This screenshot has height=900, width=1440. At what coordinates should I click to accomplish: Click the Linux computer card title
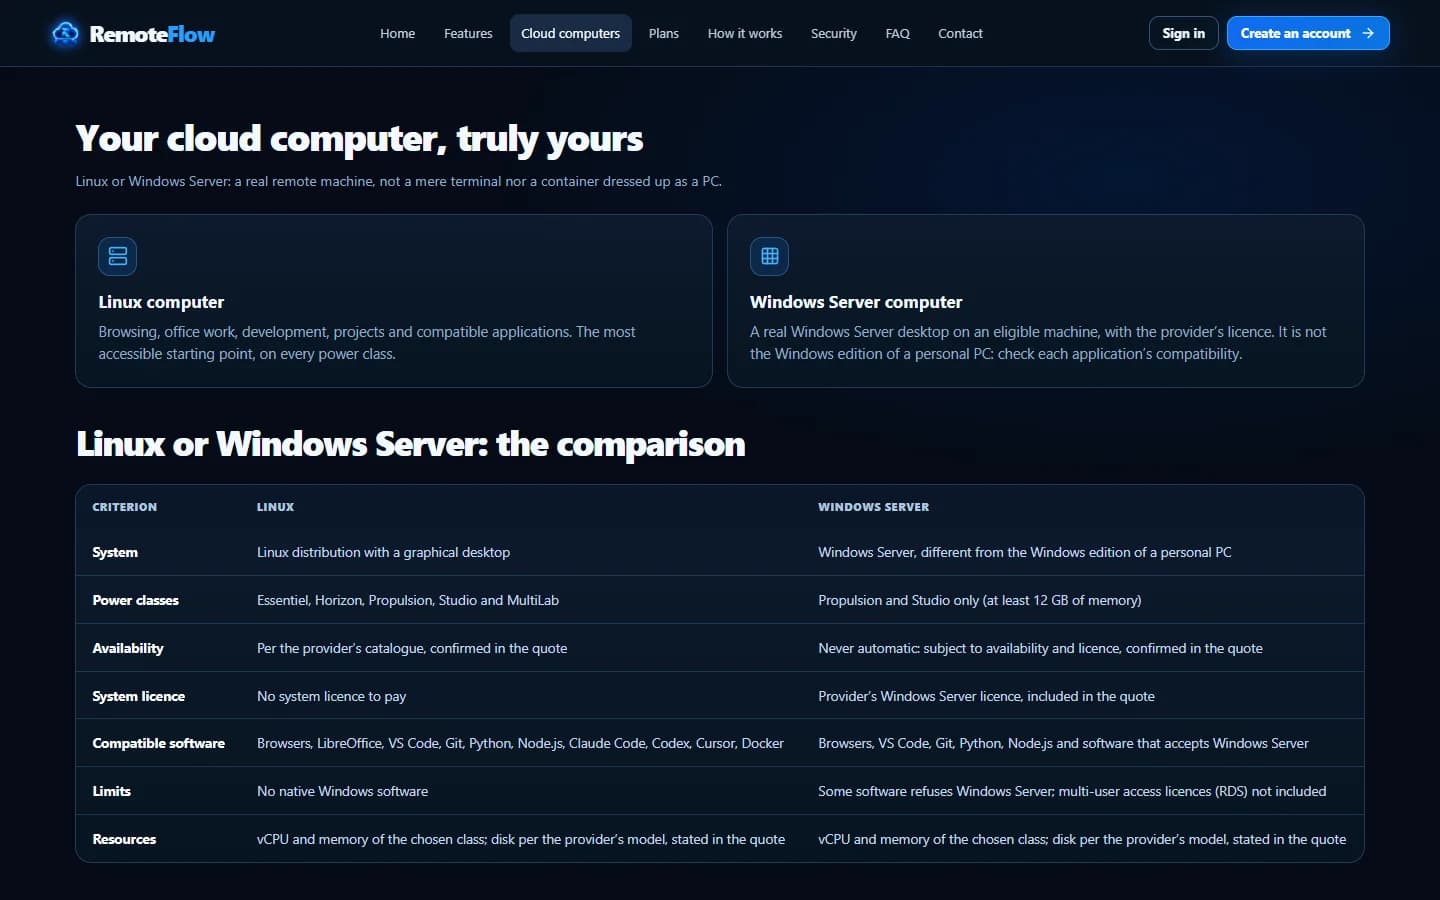(x=161, y=302)
